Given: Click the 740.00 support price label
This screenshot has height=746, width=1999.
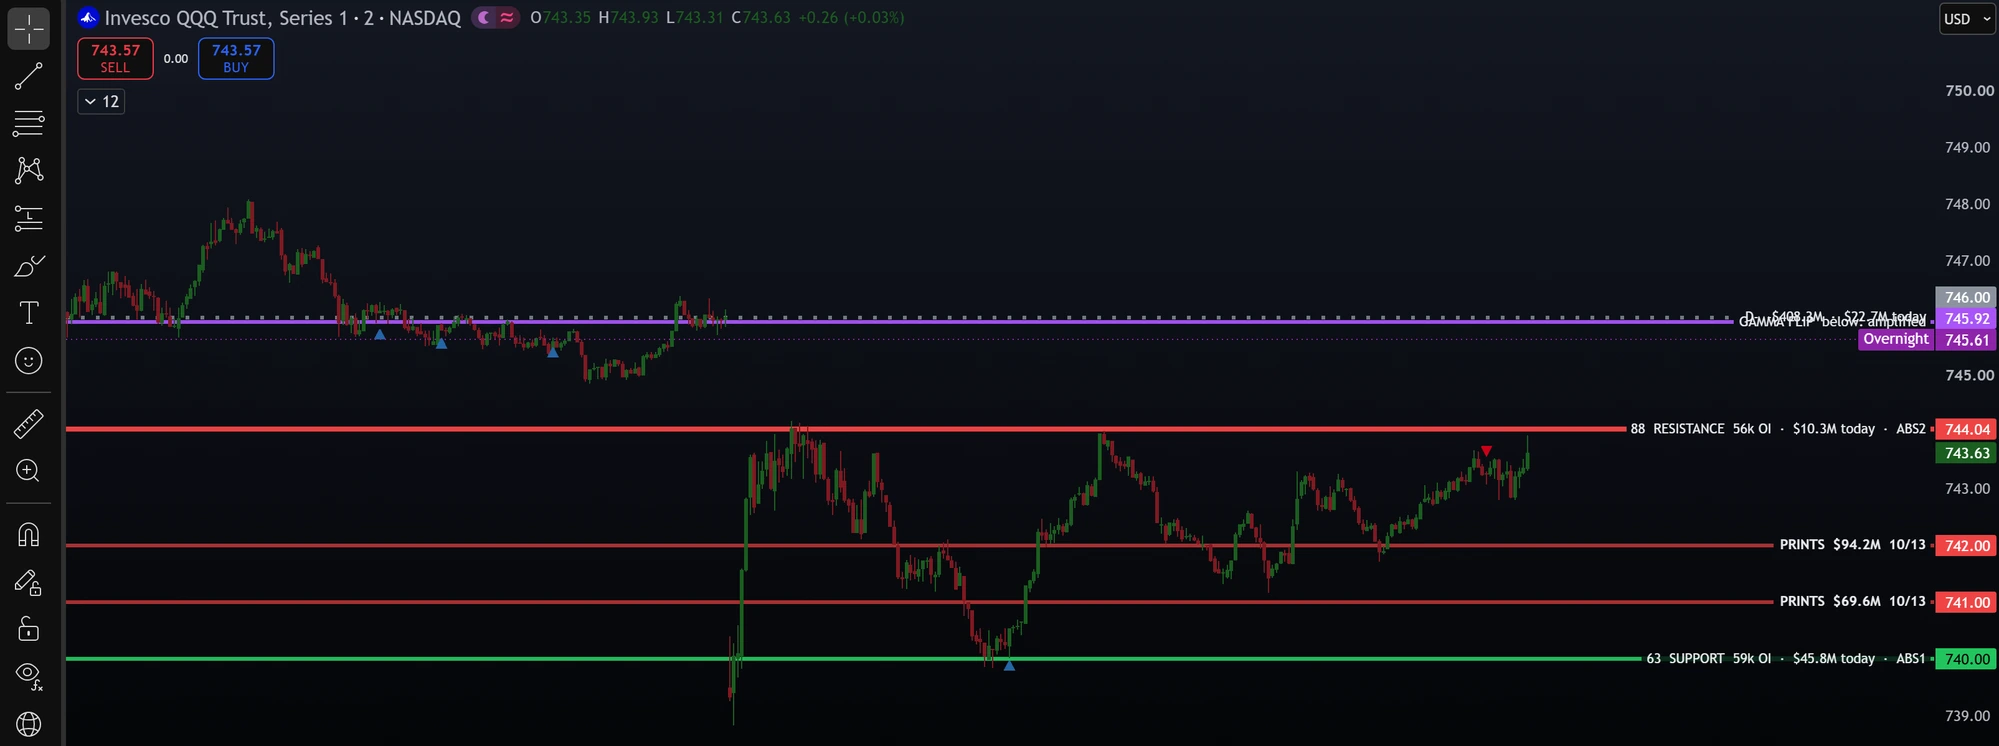Looking at the screenshot, I should point(1966,659).
